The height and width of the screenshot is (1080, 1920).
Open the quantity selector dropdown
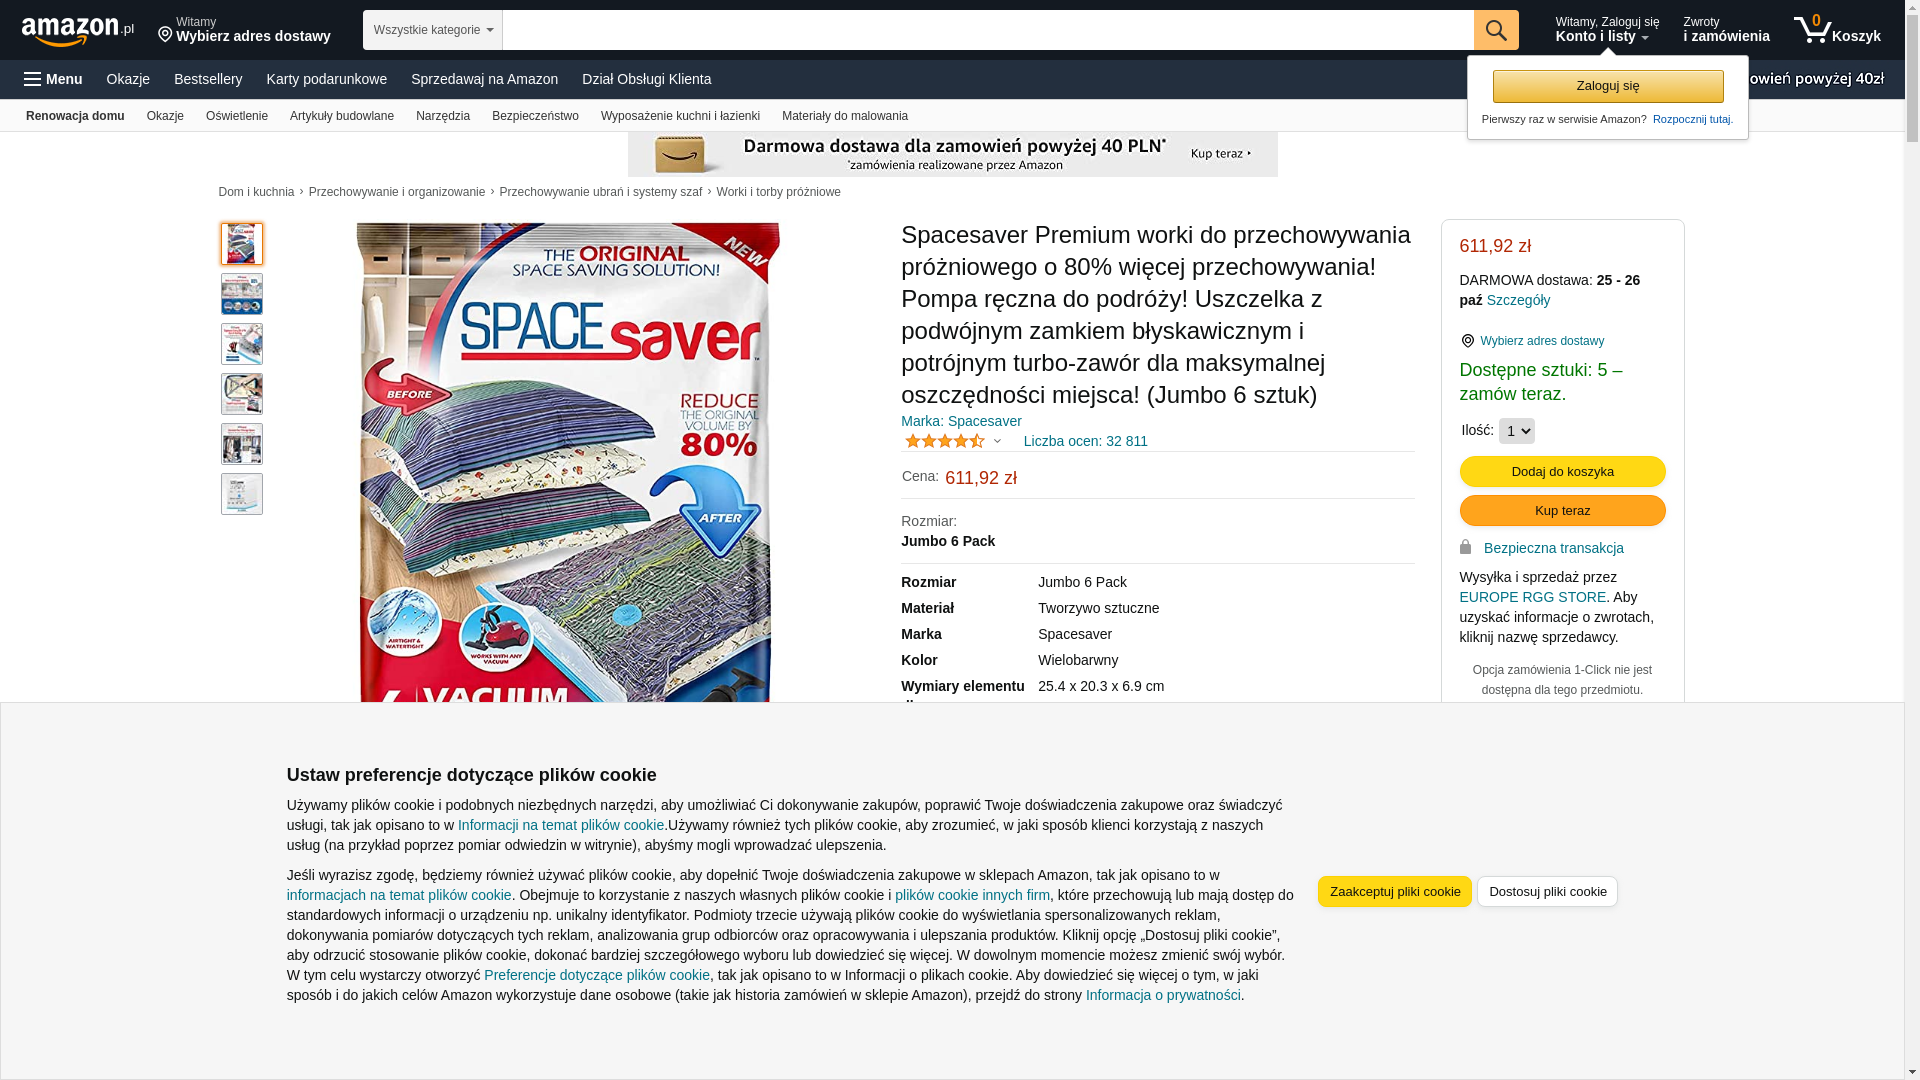click(x=1516, y=431)
